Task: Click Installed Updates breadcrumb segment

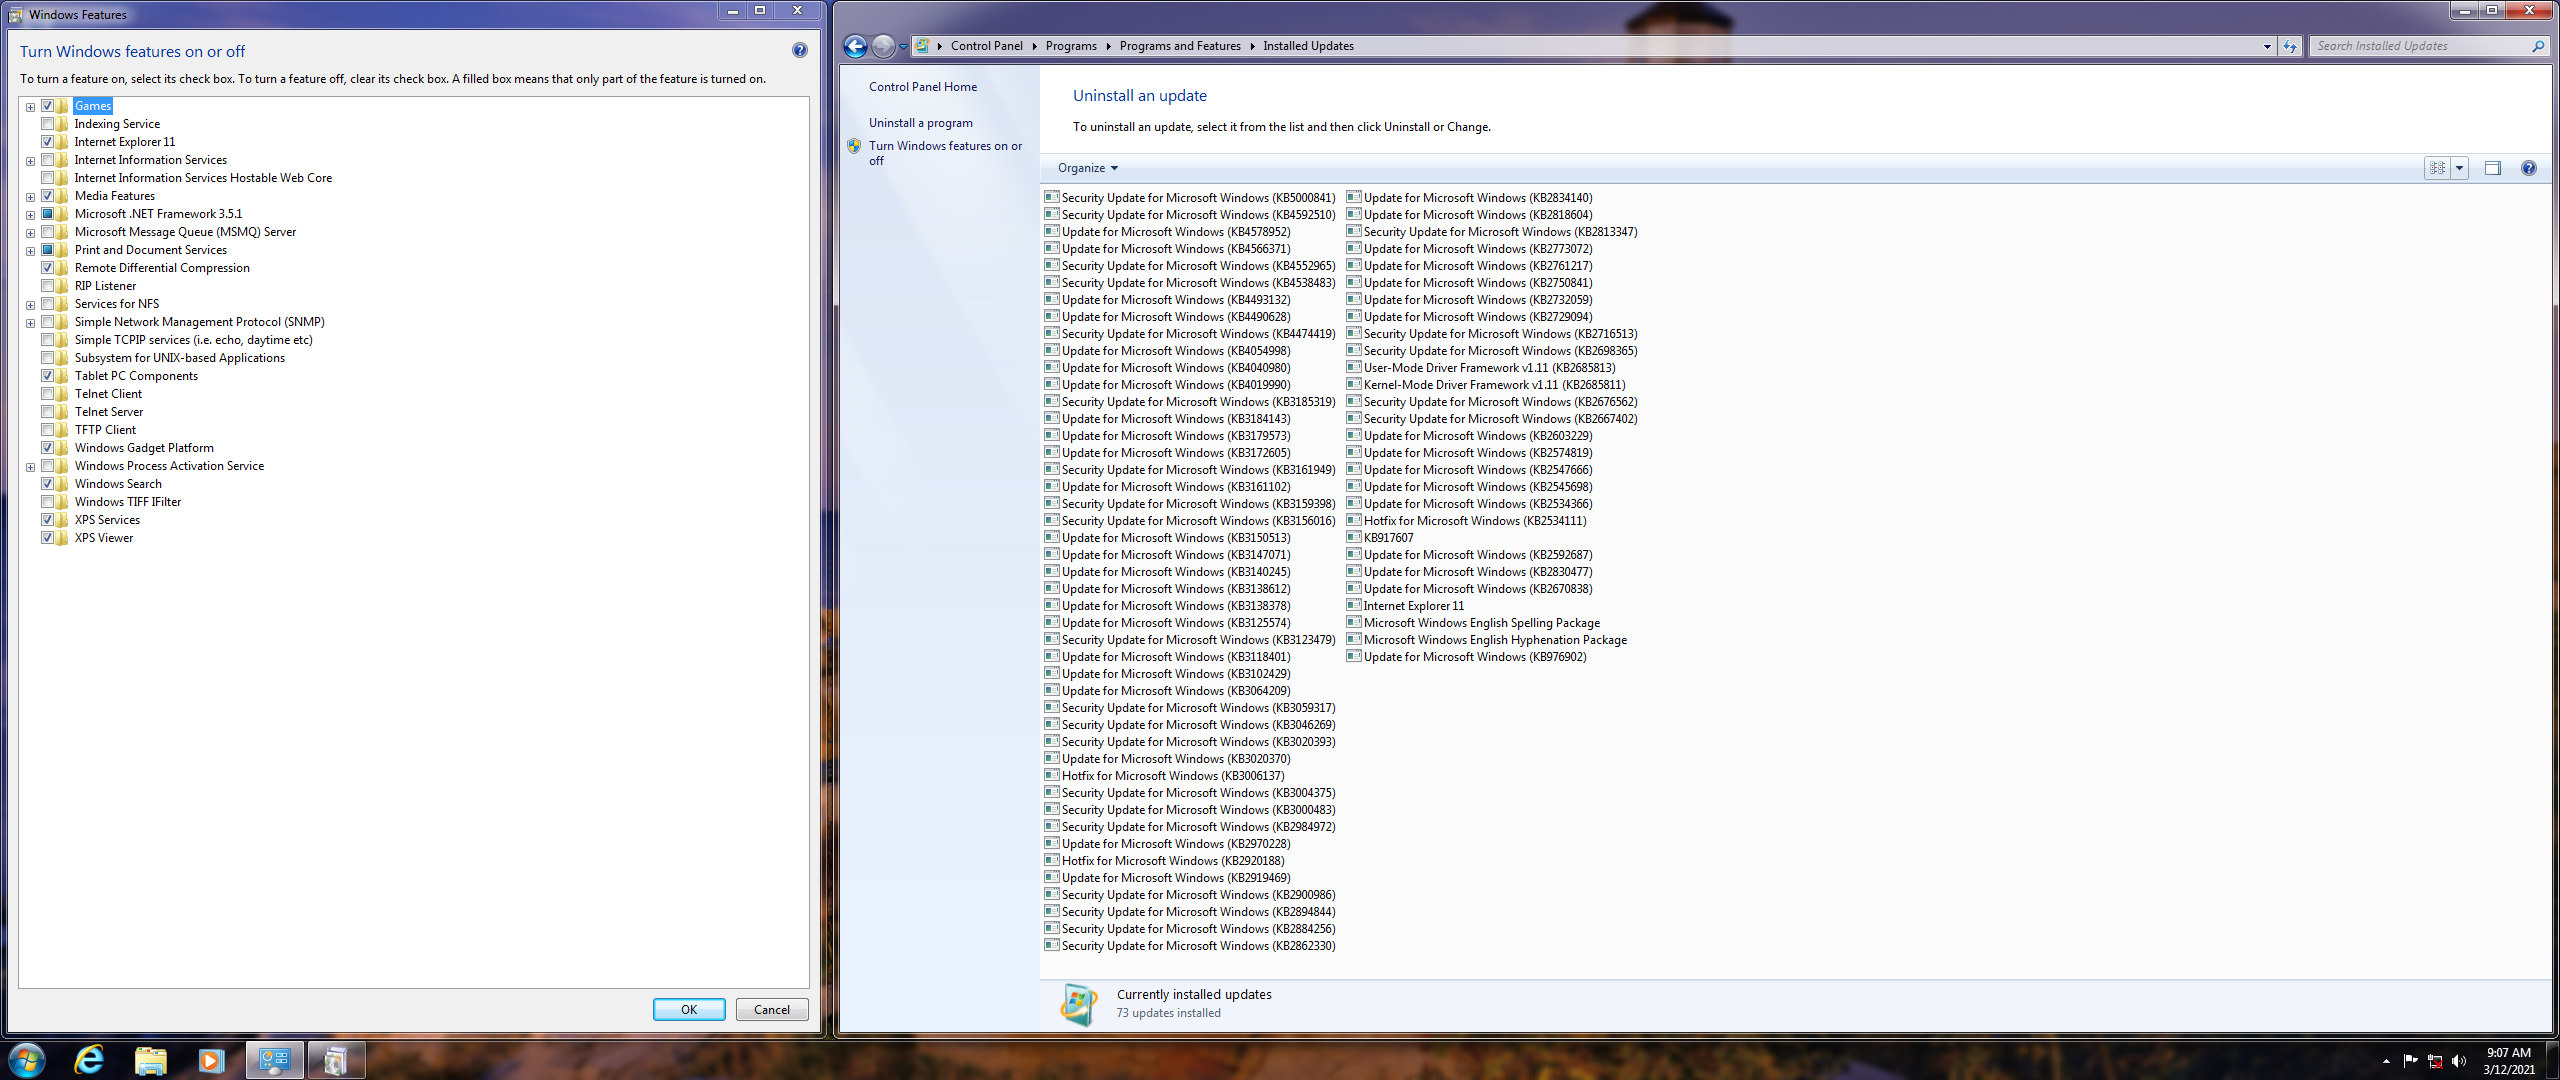Action: pyautogui.click(x=1308, y=46)
